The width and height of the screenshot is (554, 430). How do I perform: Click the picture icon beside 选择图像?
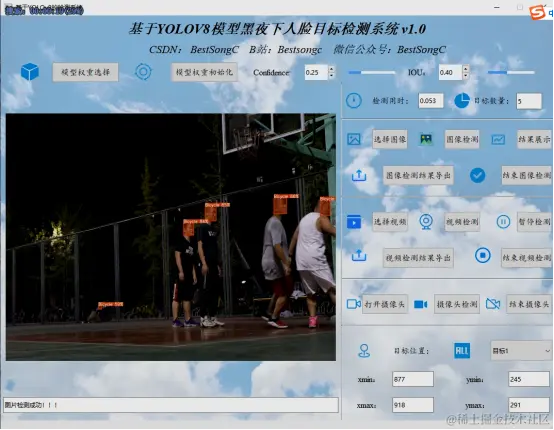point(354,139)
